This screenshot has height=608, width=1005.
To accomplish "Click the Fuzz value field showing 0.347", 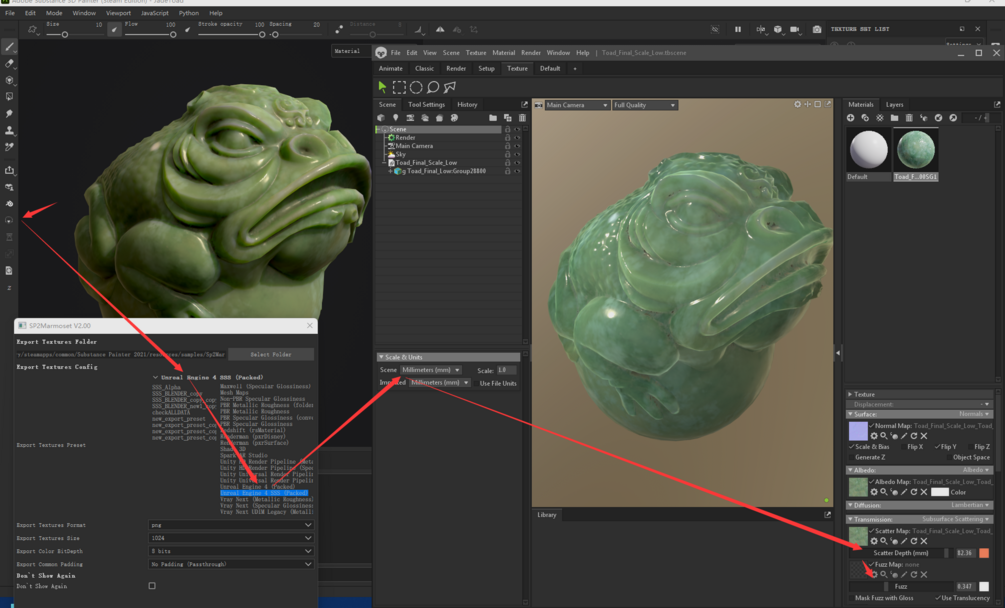I will [965, 586].
